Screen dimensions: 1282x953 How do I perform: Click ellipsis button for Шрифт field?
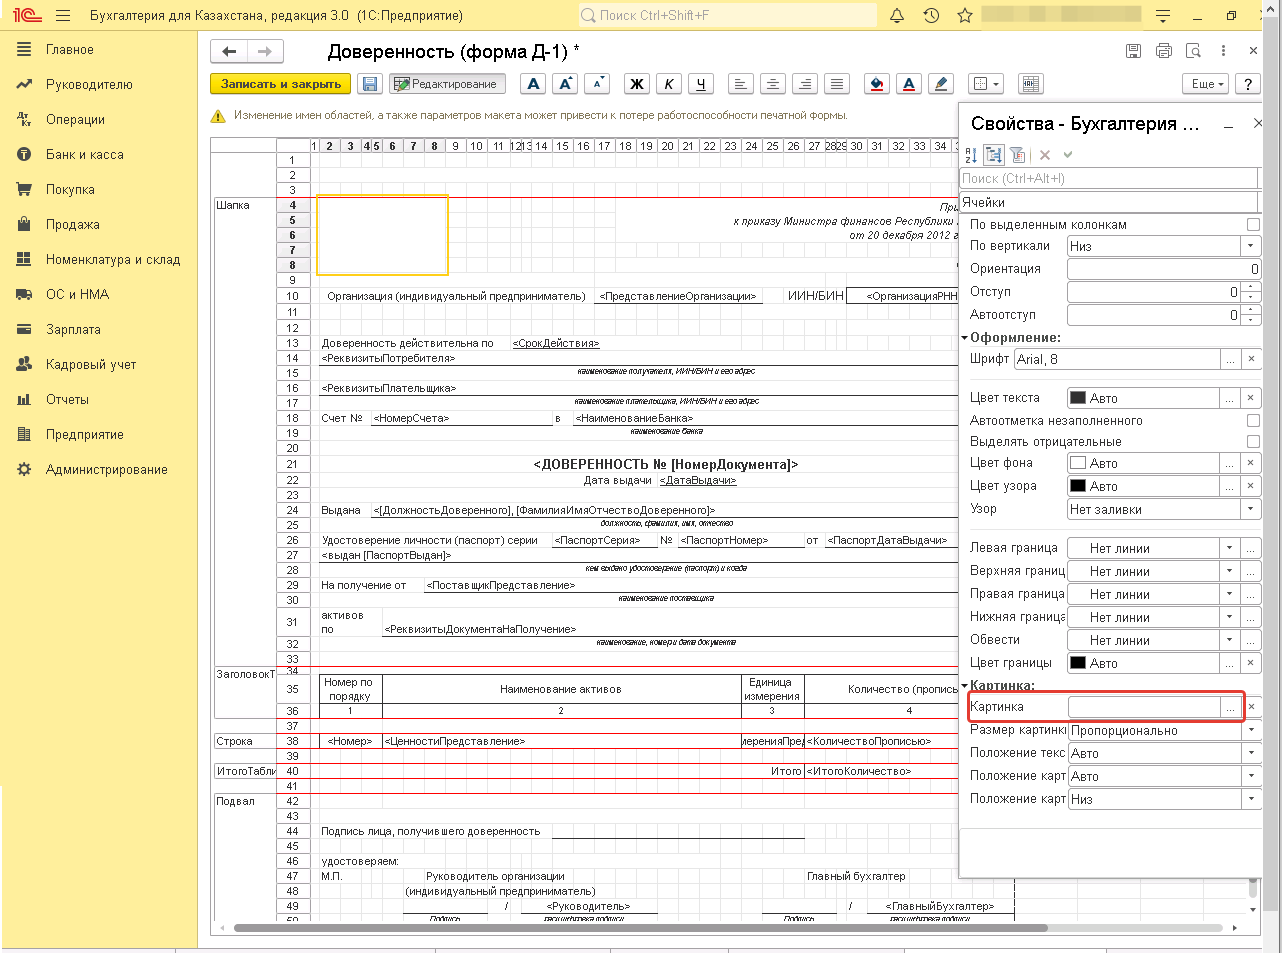click(x=1230, y=359)
